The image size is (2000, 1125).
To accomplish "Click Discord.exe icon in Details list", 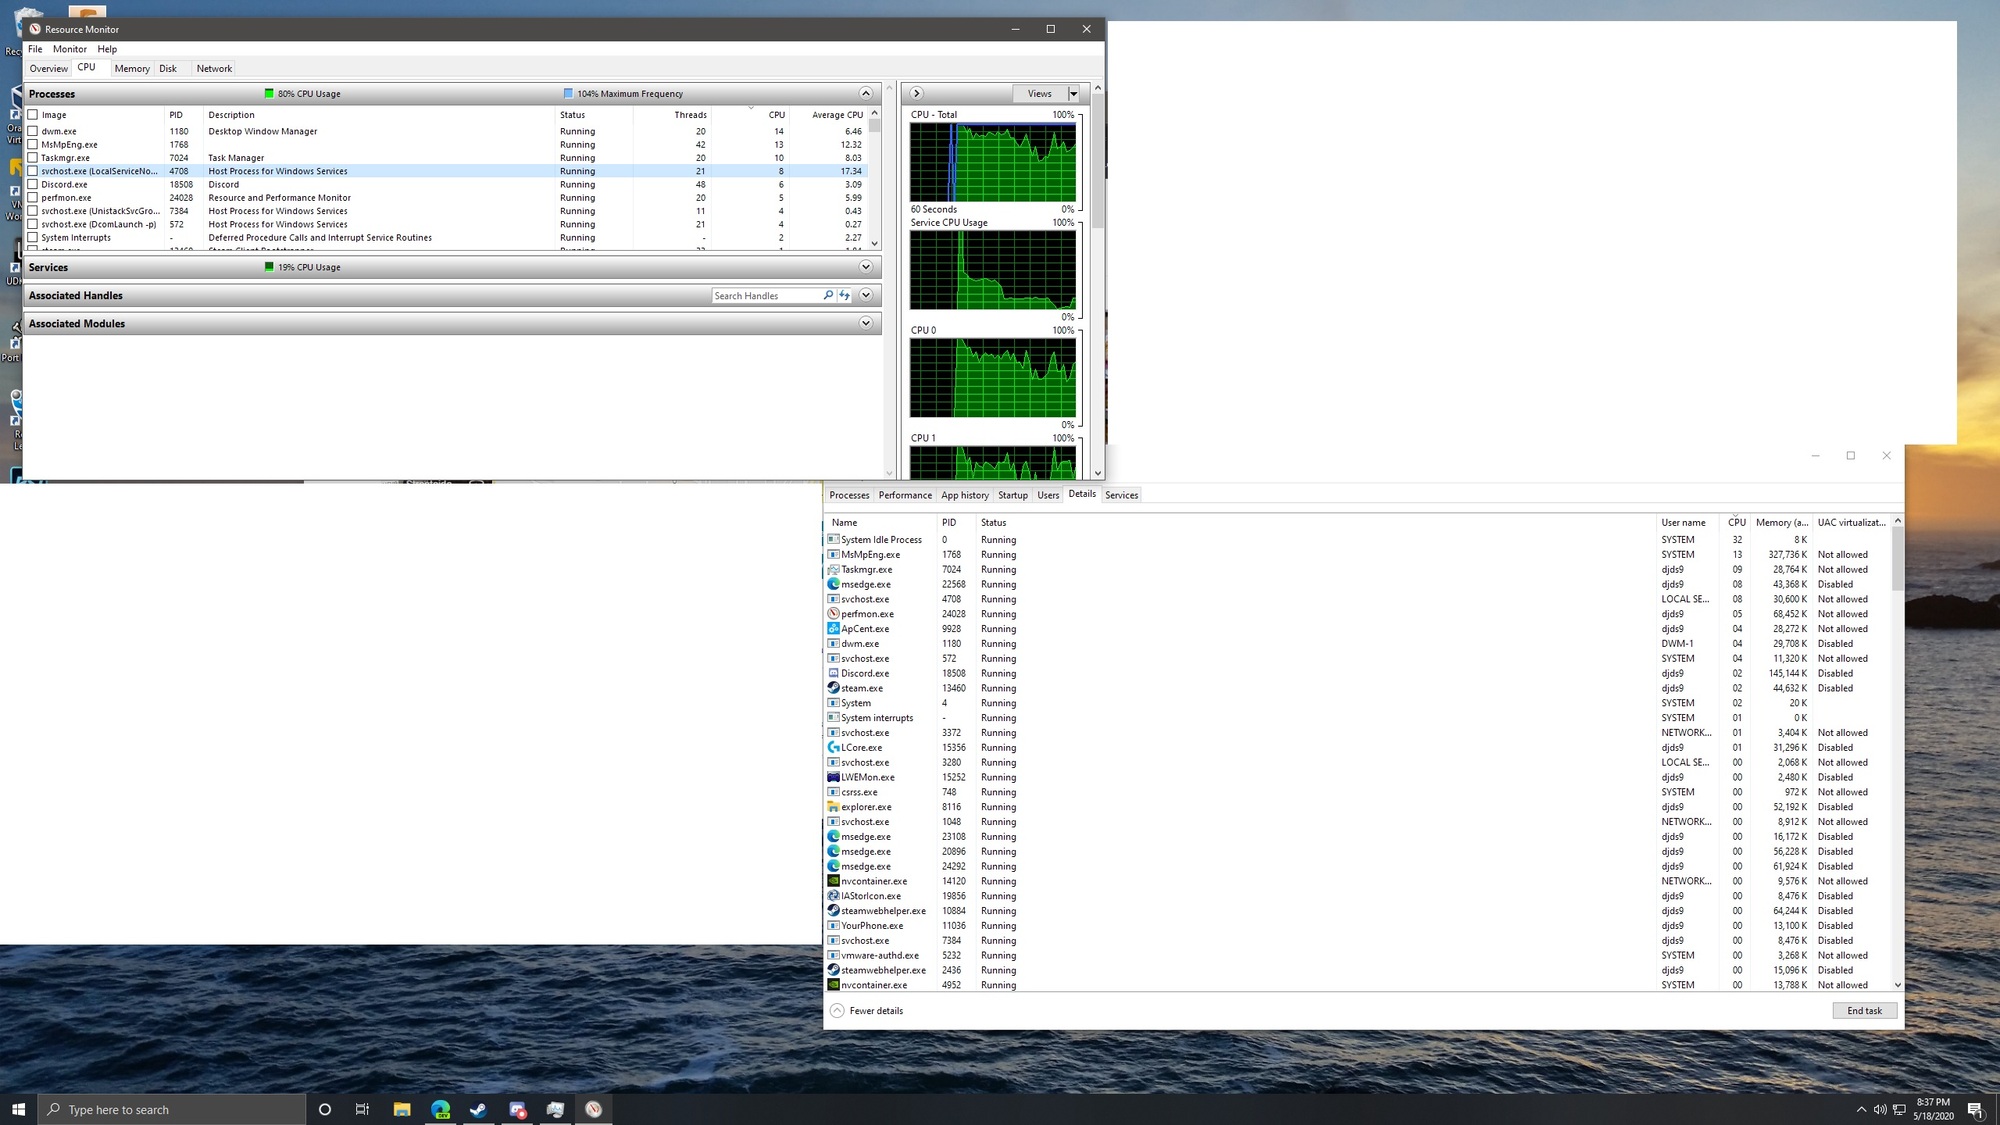I will point(833,673).
